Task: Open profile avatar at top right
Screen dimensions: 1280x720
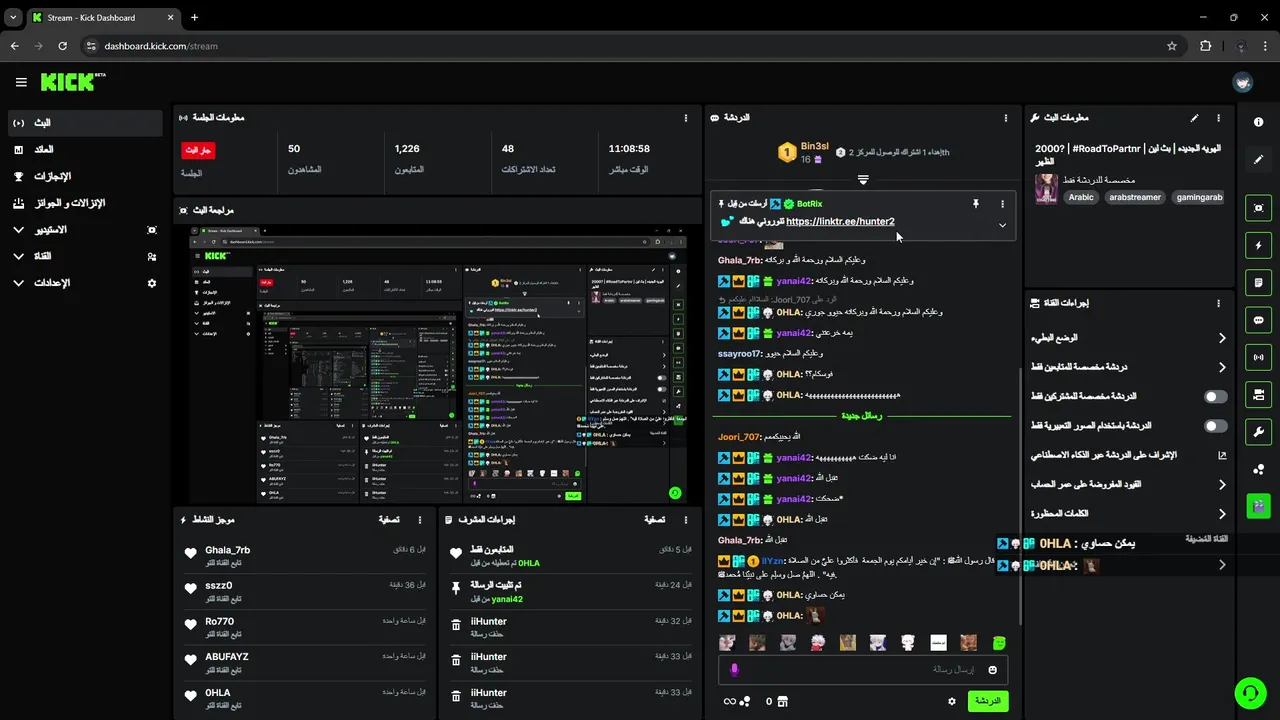Action: click(1243, 82)
